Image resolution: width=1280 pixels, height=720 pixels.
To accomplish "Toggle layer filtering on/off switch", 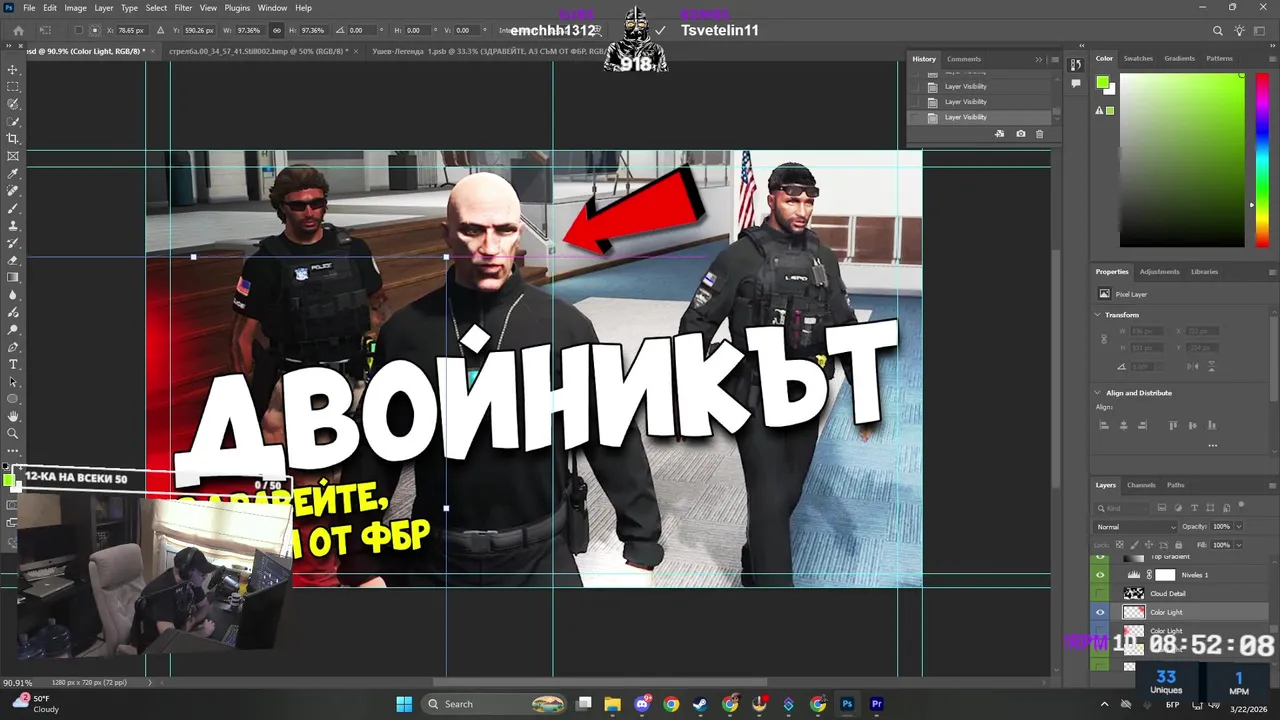I will [1242, 506].
